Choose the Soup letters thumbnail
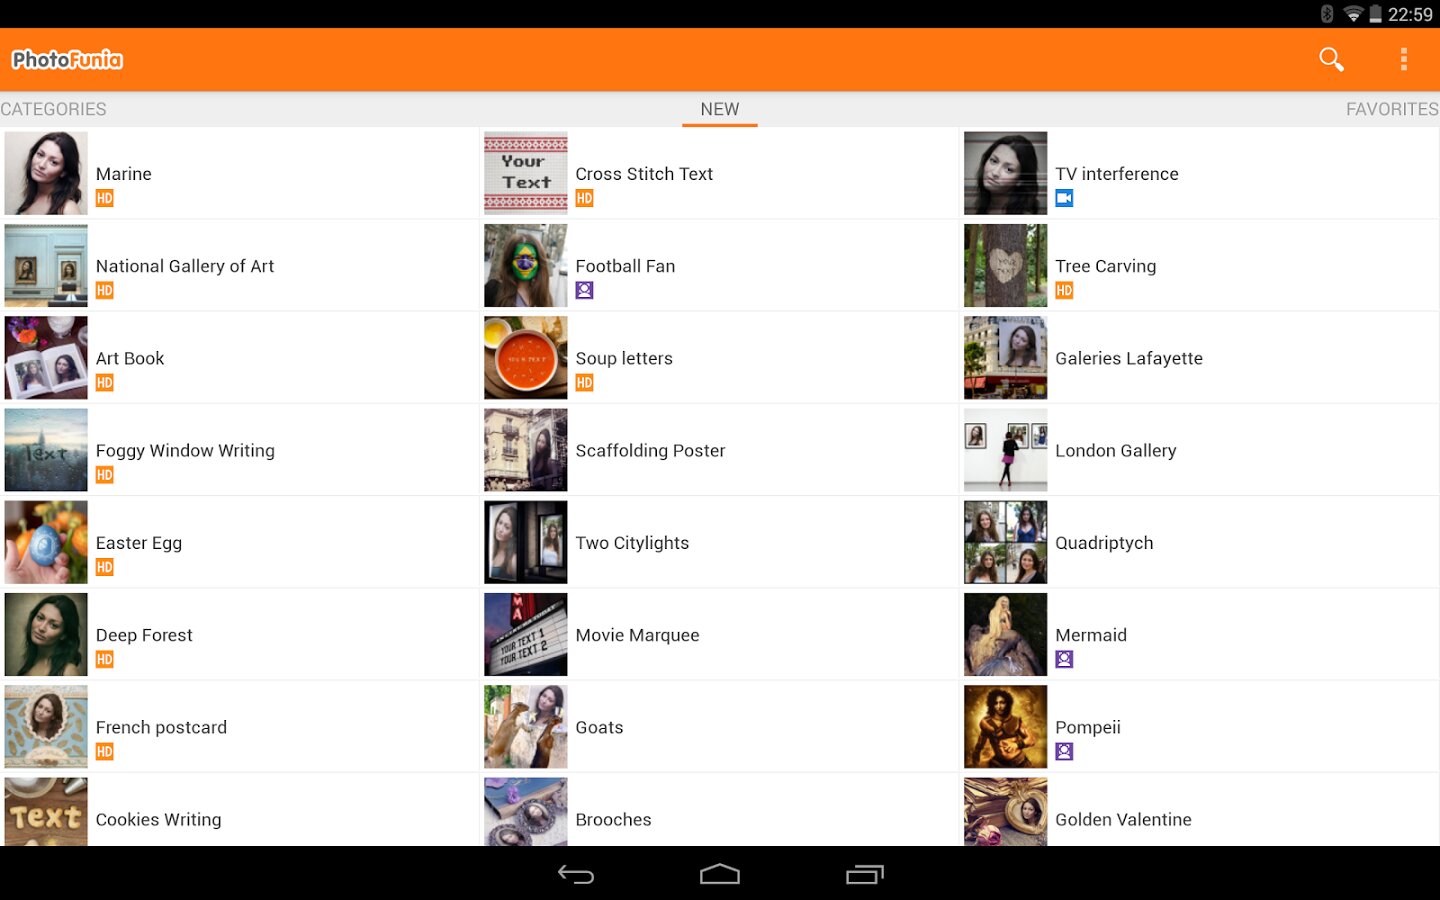This screenshot has height=900, width=1440. click(x=526, y=358)
